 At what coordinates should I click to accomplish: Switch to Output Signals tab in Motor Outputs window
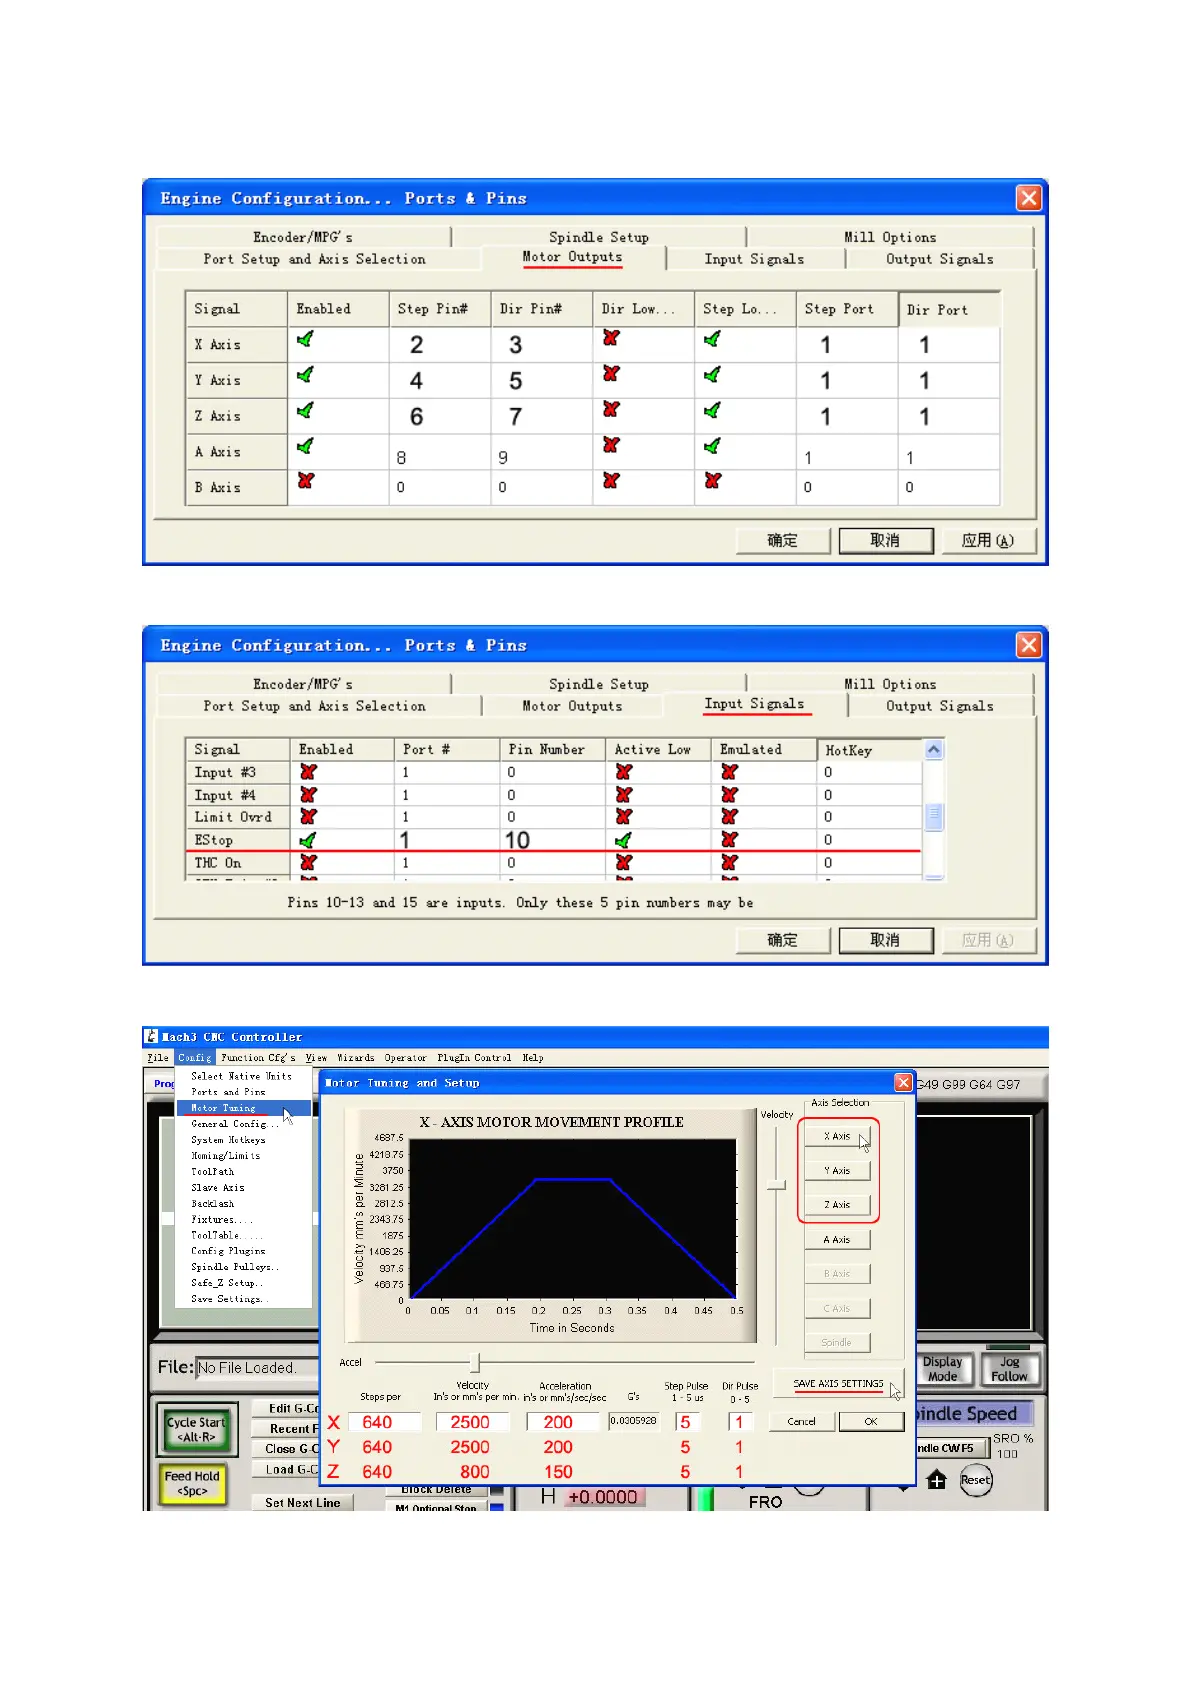coord(939,259)
